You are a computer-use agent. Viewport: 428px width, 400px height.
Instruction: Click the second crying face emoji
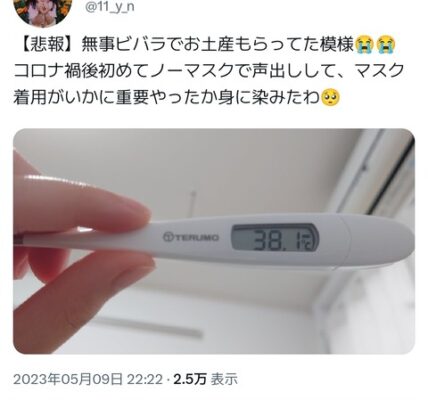pyautogui.click(x=386, y=46)
